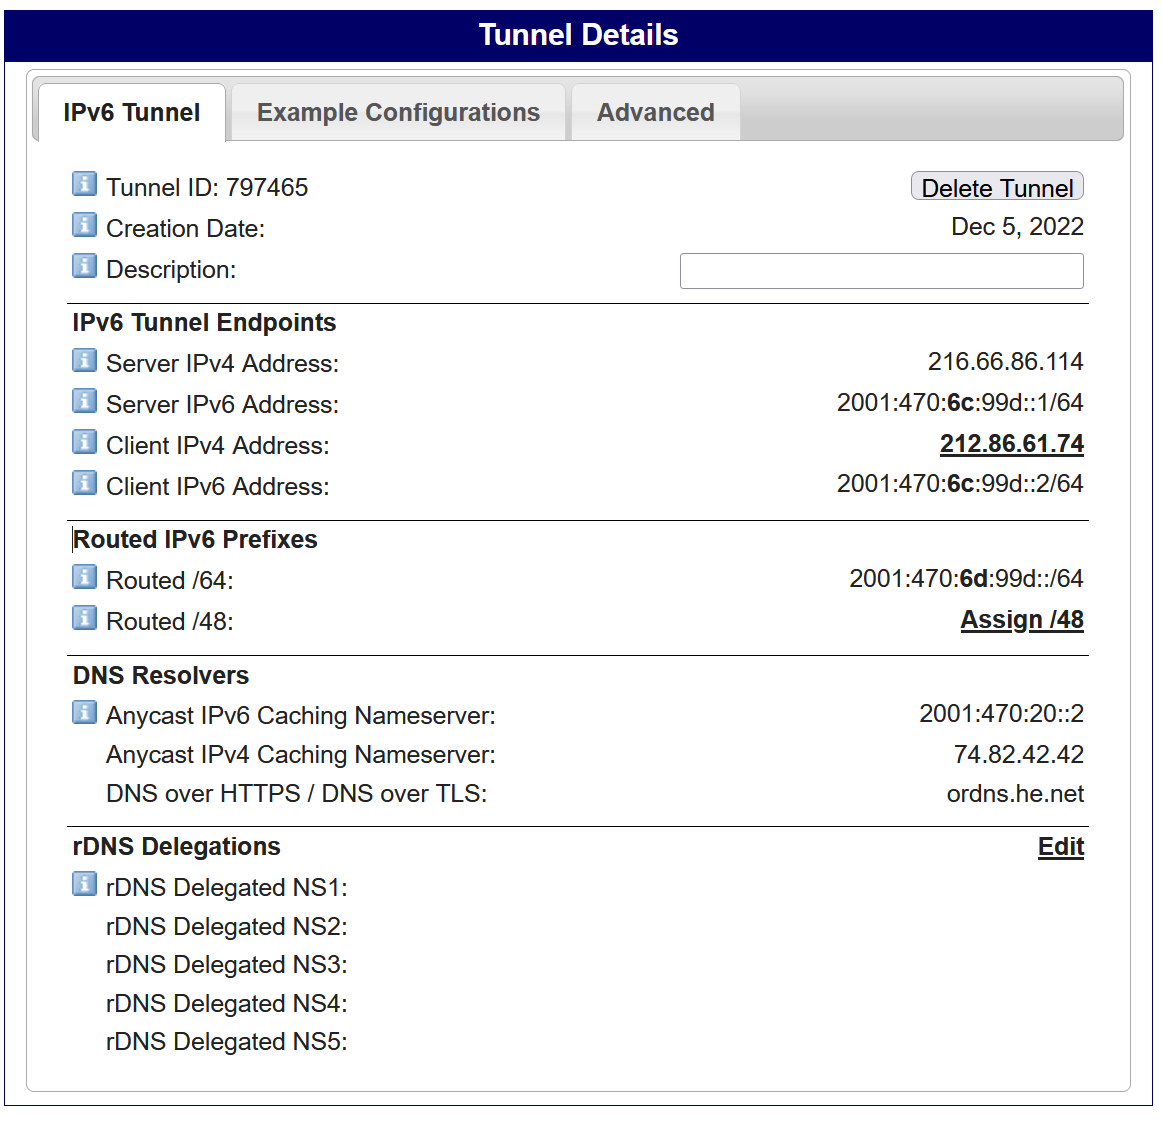Focus the Description text field
This screenshot has width=1162, height=1124.
(x=882, y=271)
